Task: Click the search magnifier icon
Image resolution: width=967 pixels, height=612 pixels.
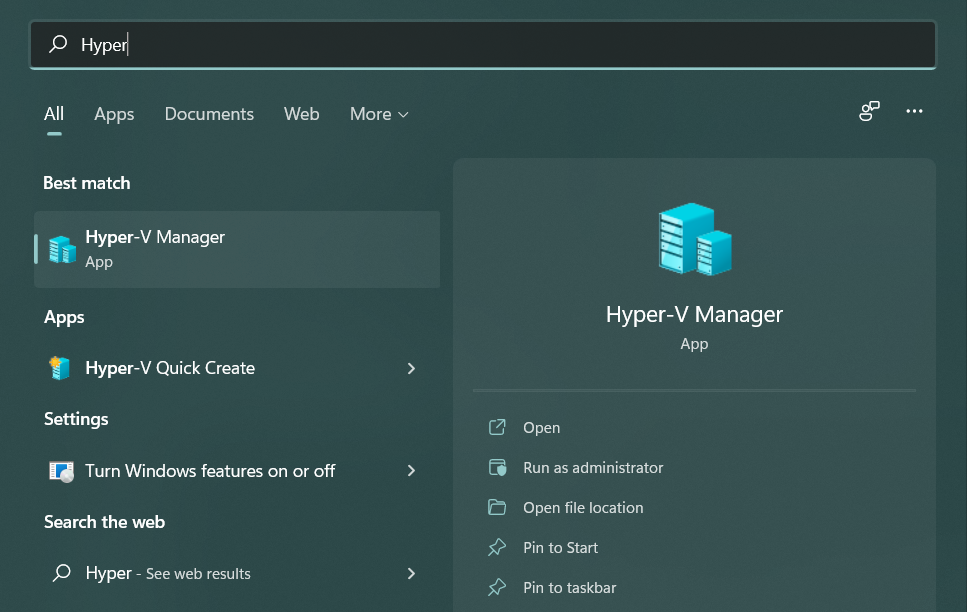Action: coord(57,44)
